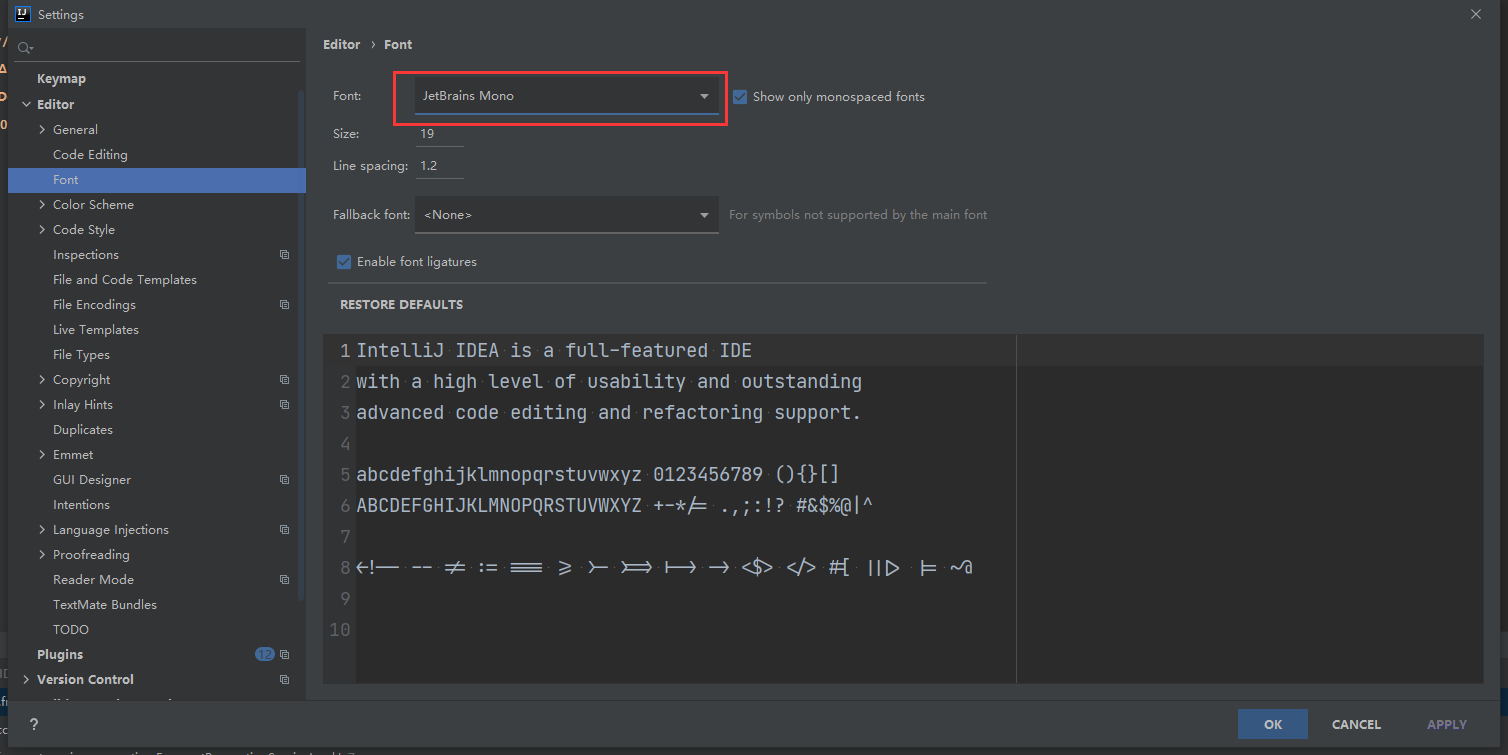Expand the Color Scheme node
This screenshot has width=1508, height=755.
tap(42, 205)
